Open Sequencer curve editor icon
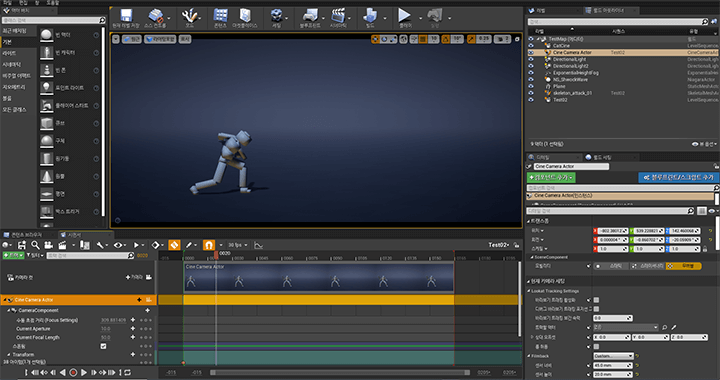 [x=259, y=245]
